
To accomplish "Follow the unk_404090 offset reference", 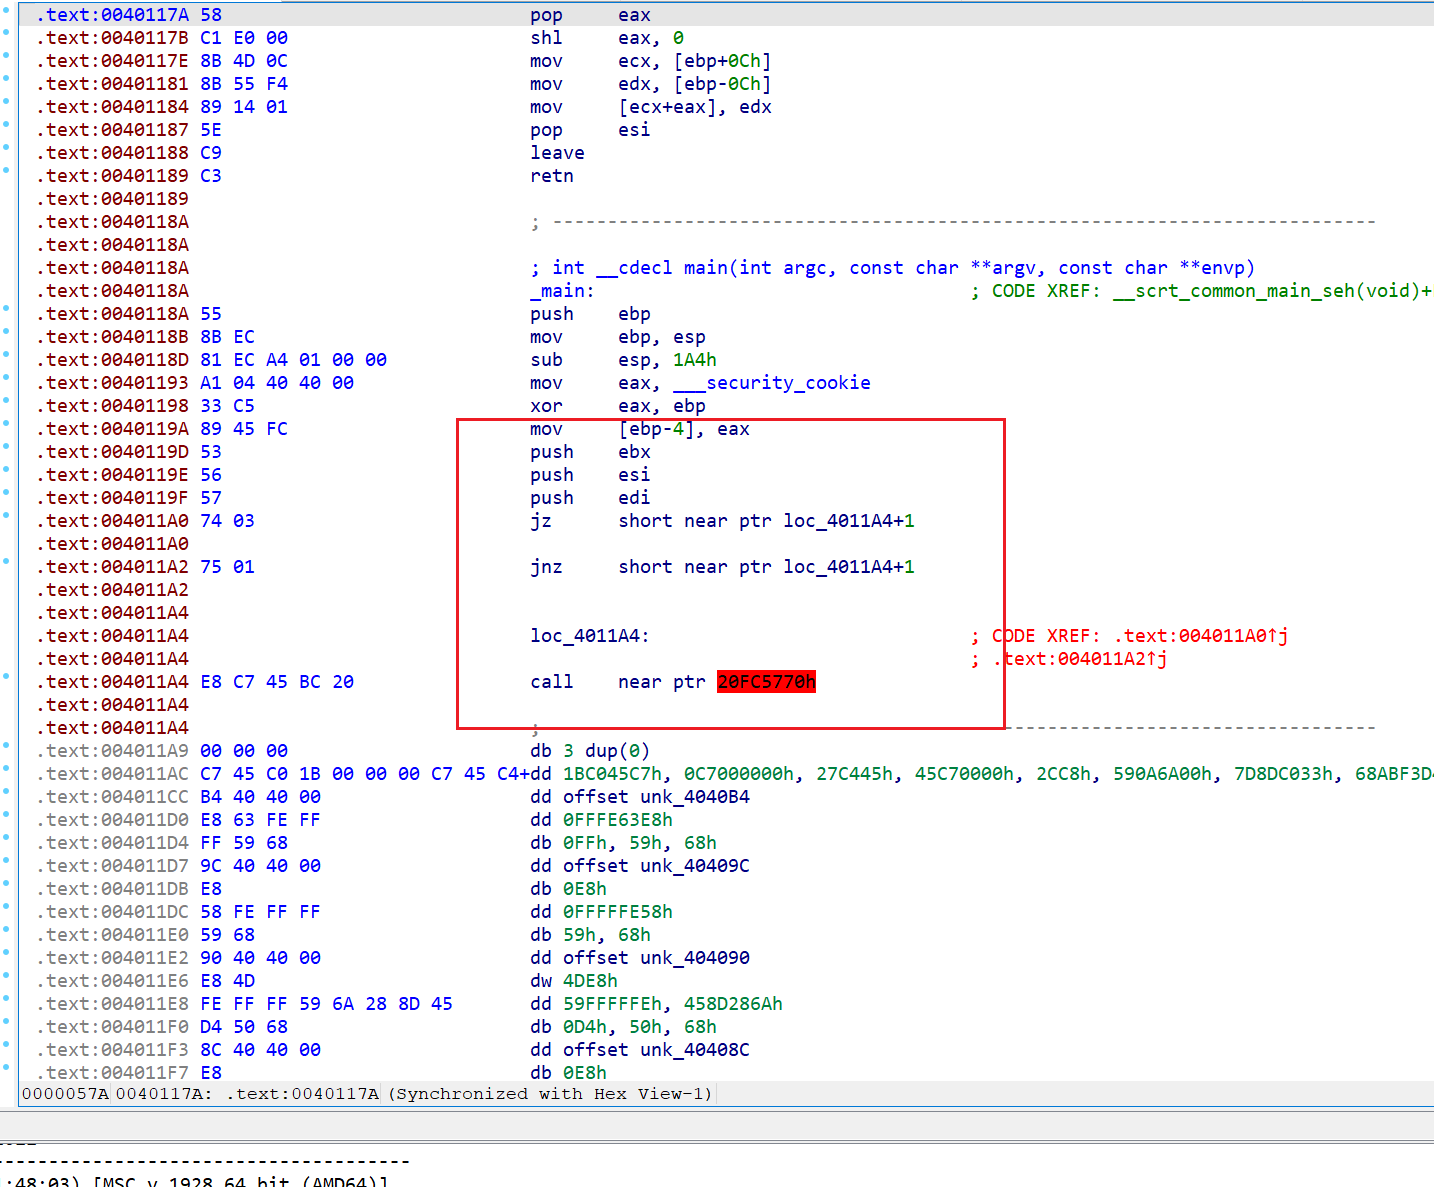I will click(695, 958).
